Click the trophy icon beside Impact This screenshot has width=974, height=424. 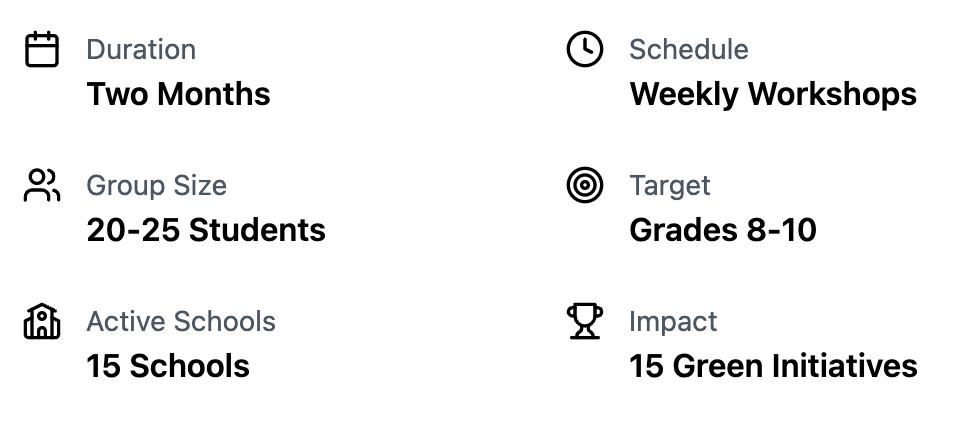coord(585,322)
